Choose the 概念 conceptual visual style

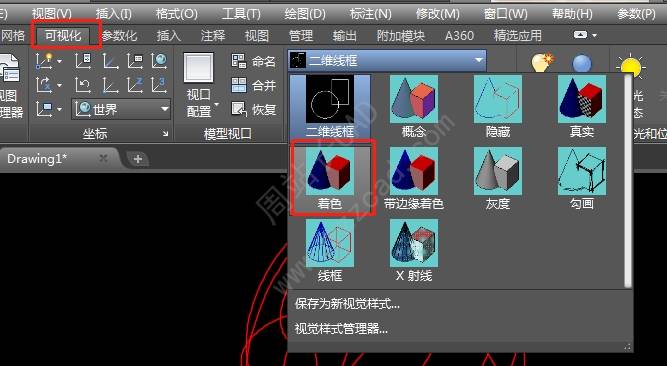pos(414,106)
